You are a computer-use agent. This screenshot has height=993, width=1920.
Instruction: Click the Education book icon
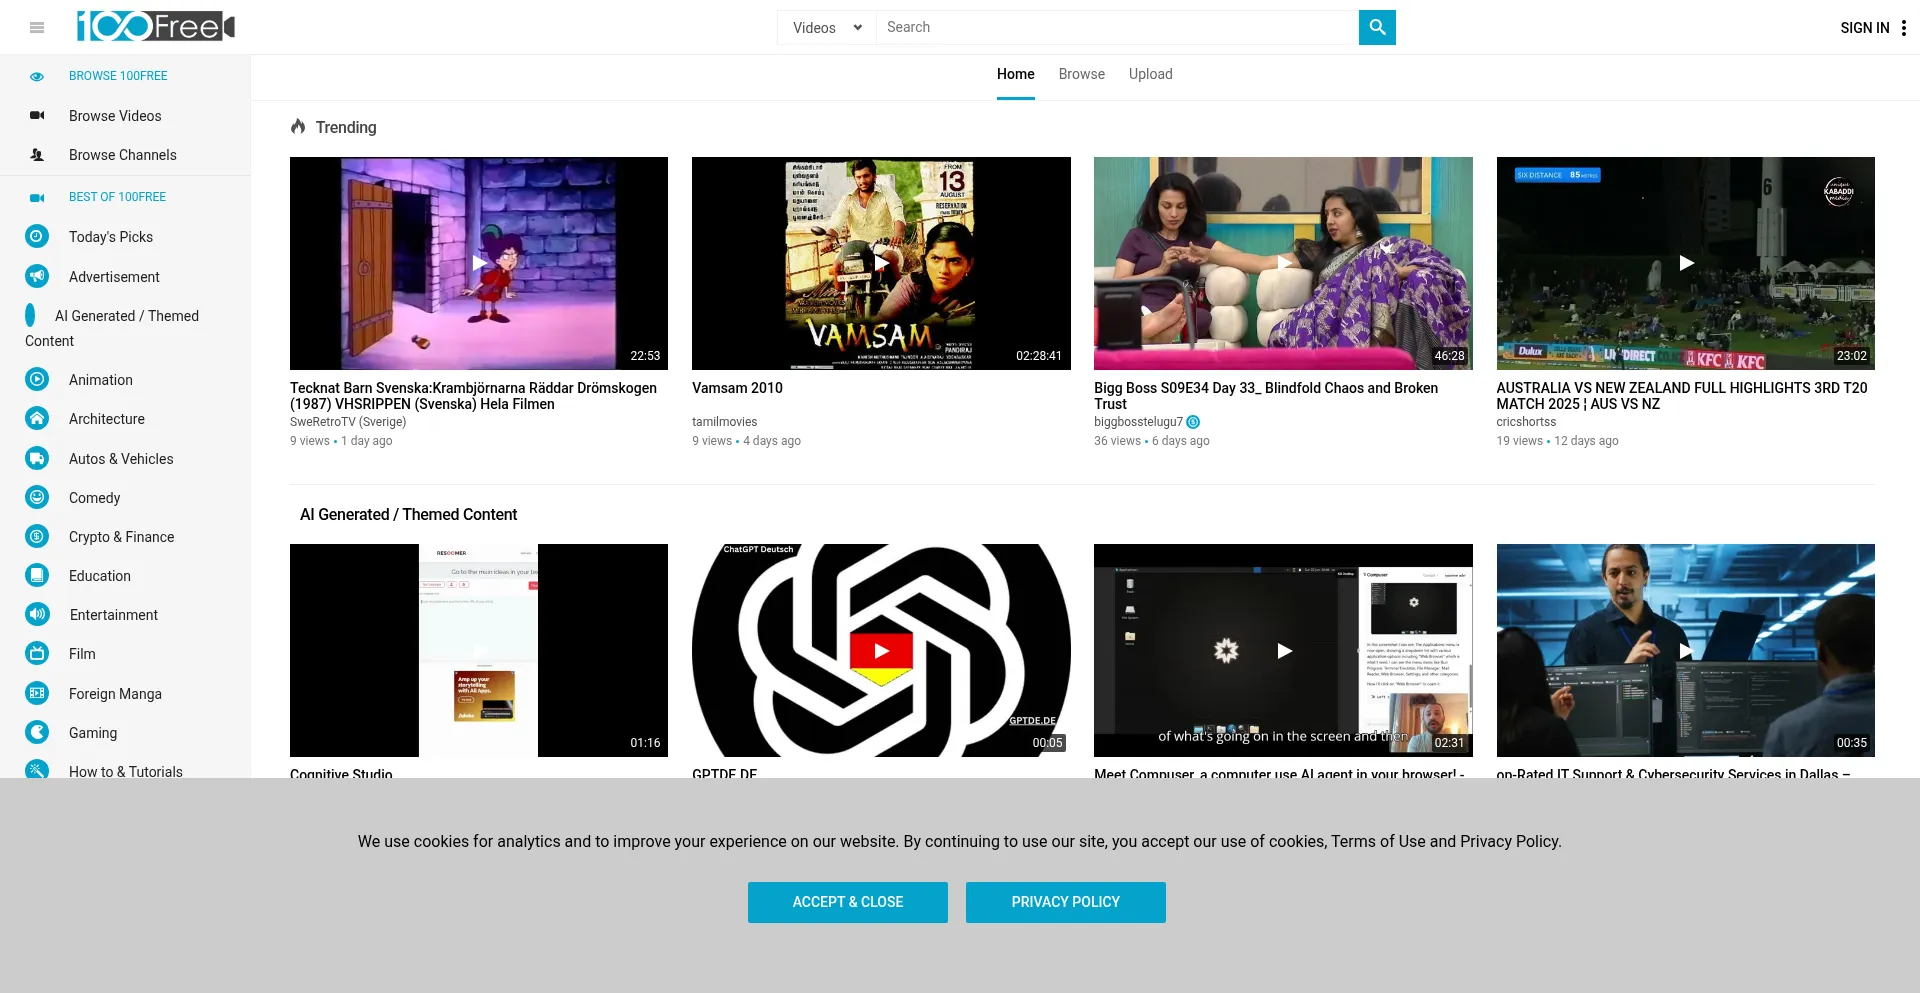coord(37,576)
